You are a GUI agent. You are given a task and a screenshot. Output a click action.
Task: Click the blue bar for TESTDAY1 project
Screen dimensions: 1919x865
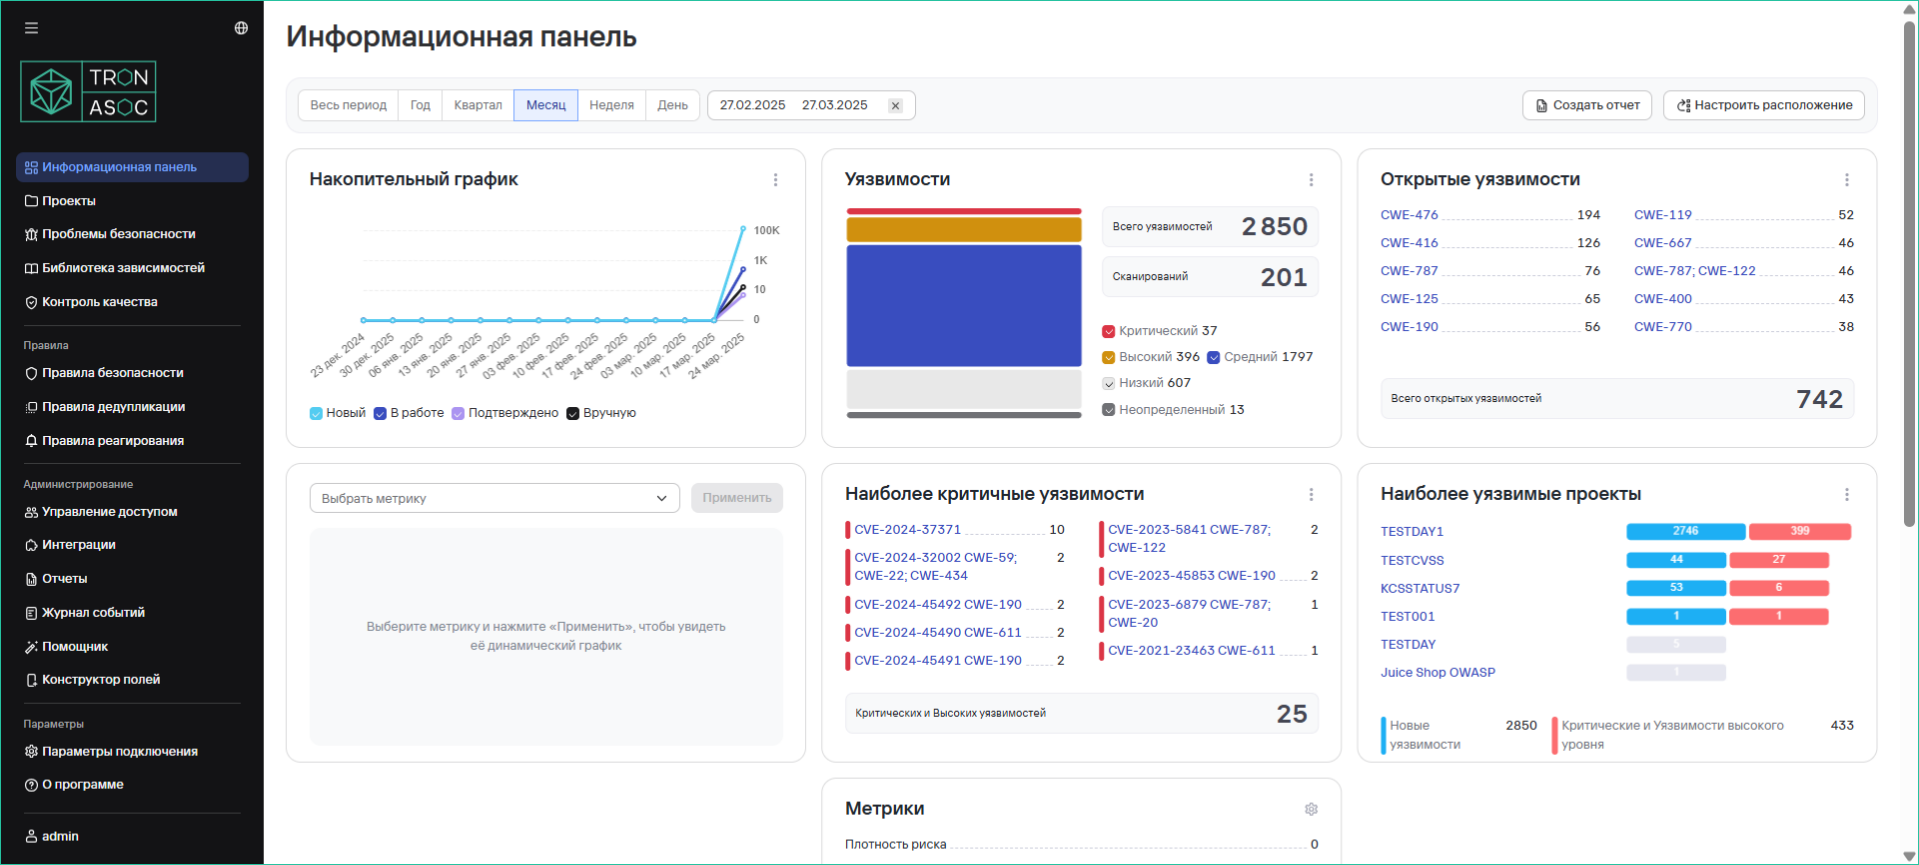pyautogui.click(x=1685, y=532)
